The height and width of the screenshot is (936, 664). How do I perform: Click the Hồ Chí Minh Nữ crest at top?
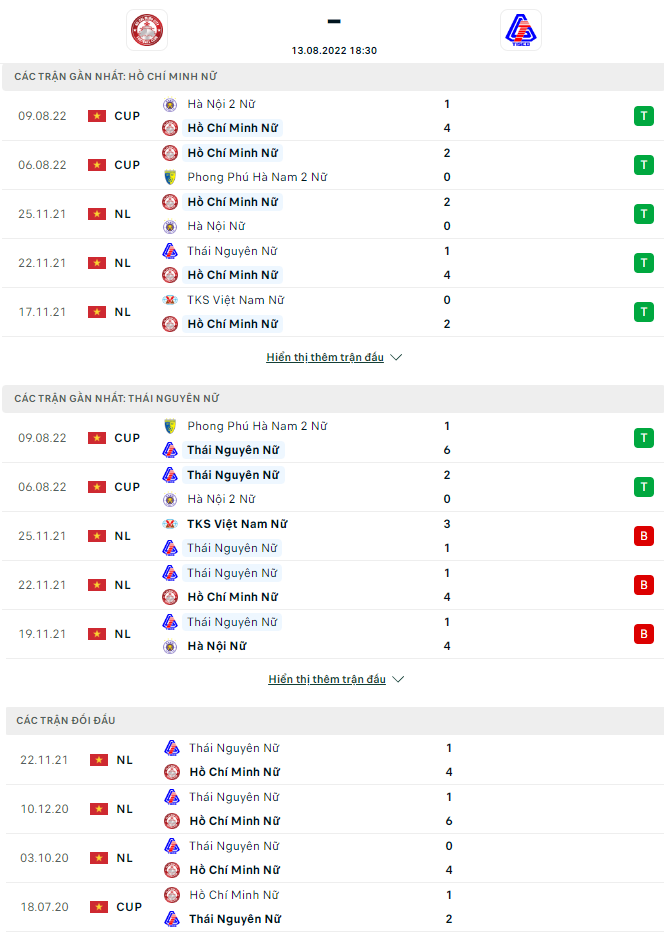coord(148,29)
